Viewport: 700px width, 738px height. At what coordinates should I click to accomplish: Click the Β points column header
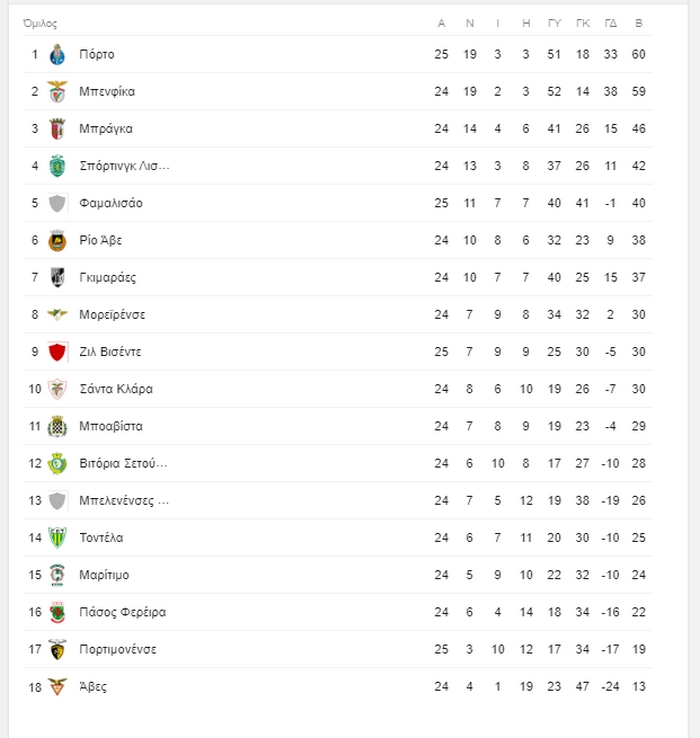coord(639,23)
